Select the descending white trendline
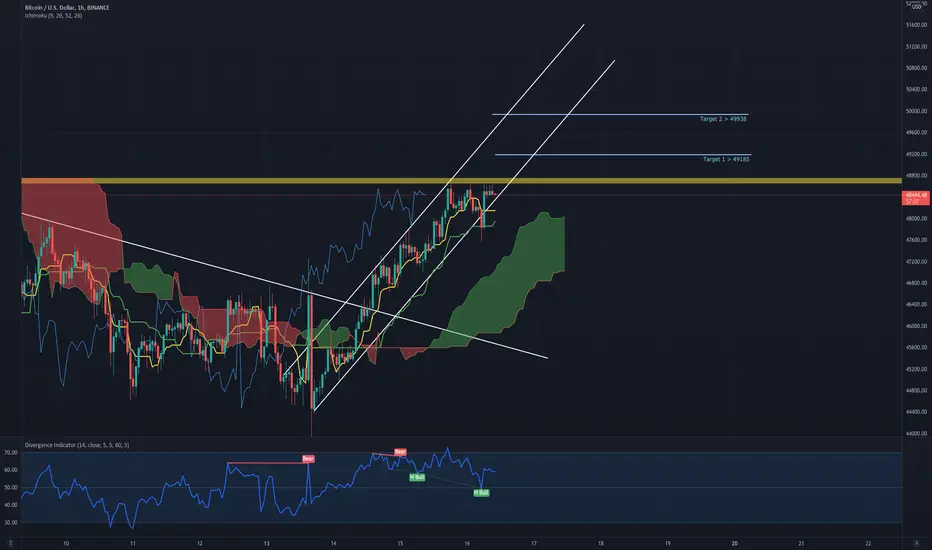Image resolution: width=932 pixels, height=550 pixels. (284, 286)
